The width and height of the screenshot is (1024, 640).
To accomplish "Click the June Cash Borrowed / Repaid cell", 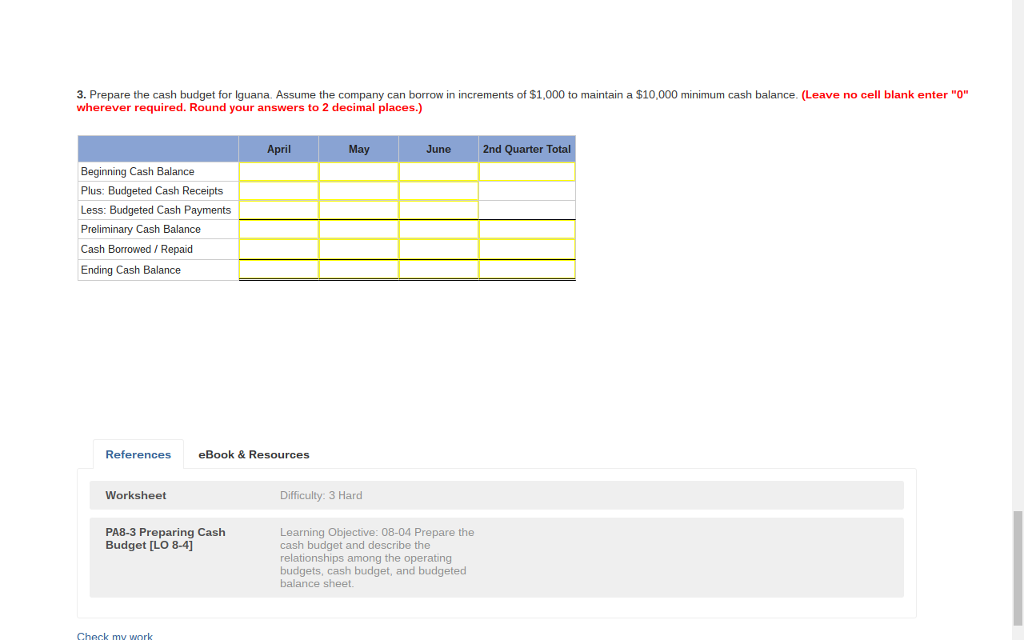I will (438, 249).
